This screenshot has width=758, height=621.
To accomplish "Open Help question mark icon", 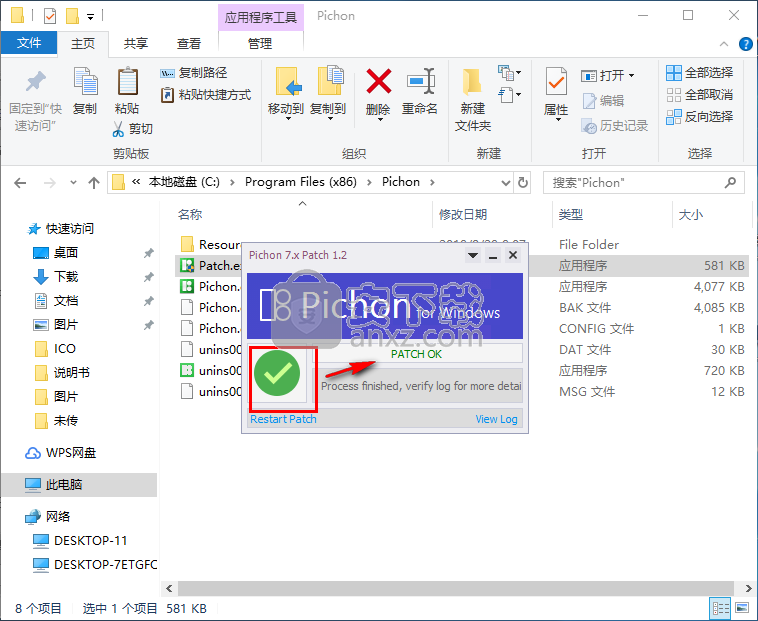I will coord(745,44).
